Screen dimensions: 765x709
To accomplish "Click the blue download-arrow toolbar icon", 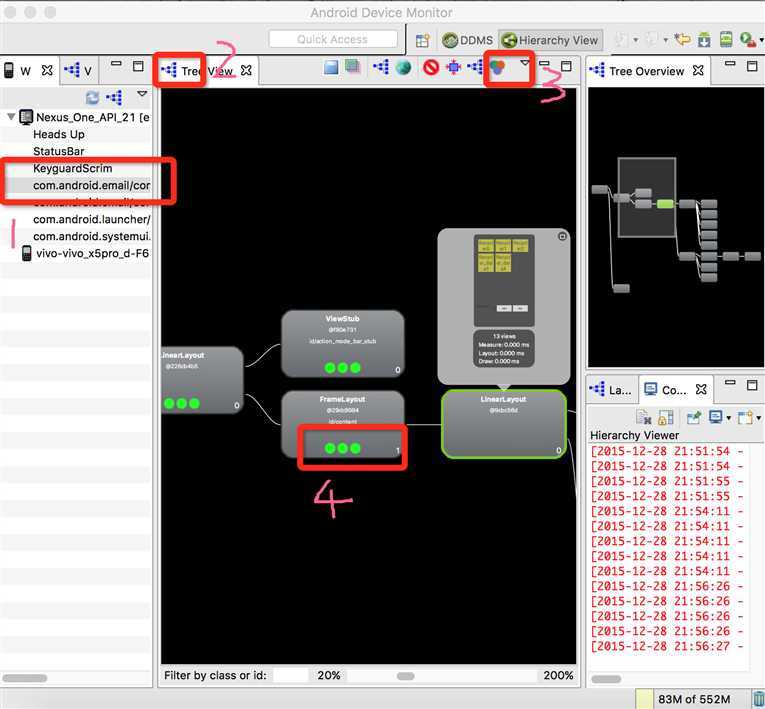I will pos(704,40).
